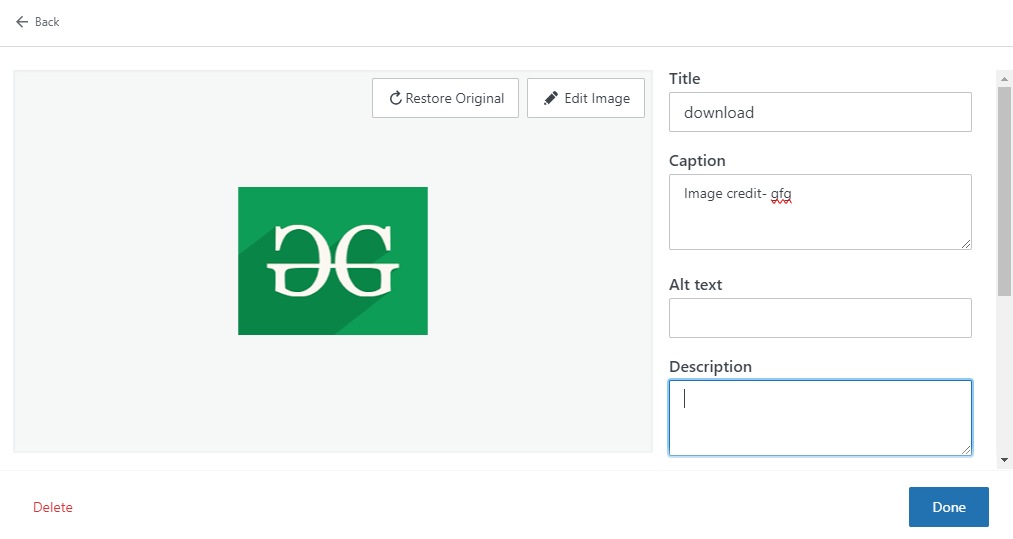1013x539 pixels.
Task: Click the circular arrow Restore Original icon
Action: [395, 99]
